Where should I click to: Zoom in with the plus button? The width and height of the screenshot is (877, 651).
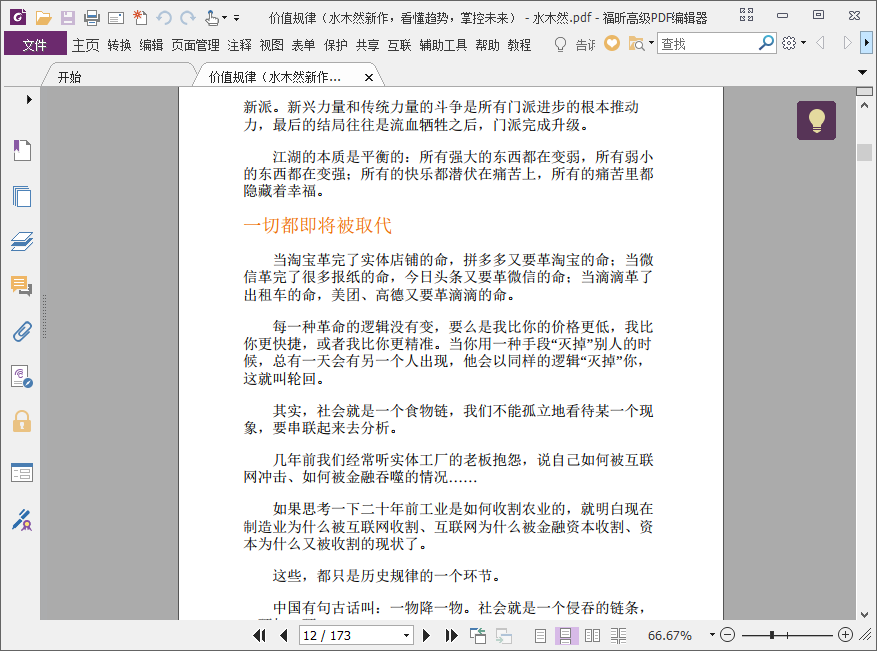[845, 635]
